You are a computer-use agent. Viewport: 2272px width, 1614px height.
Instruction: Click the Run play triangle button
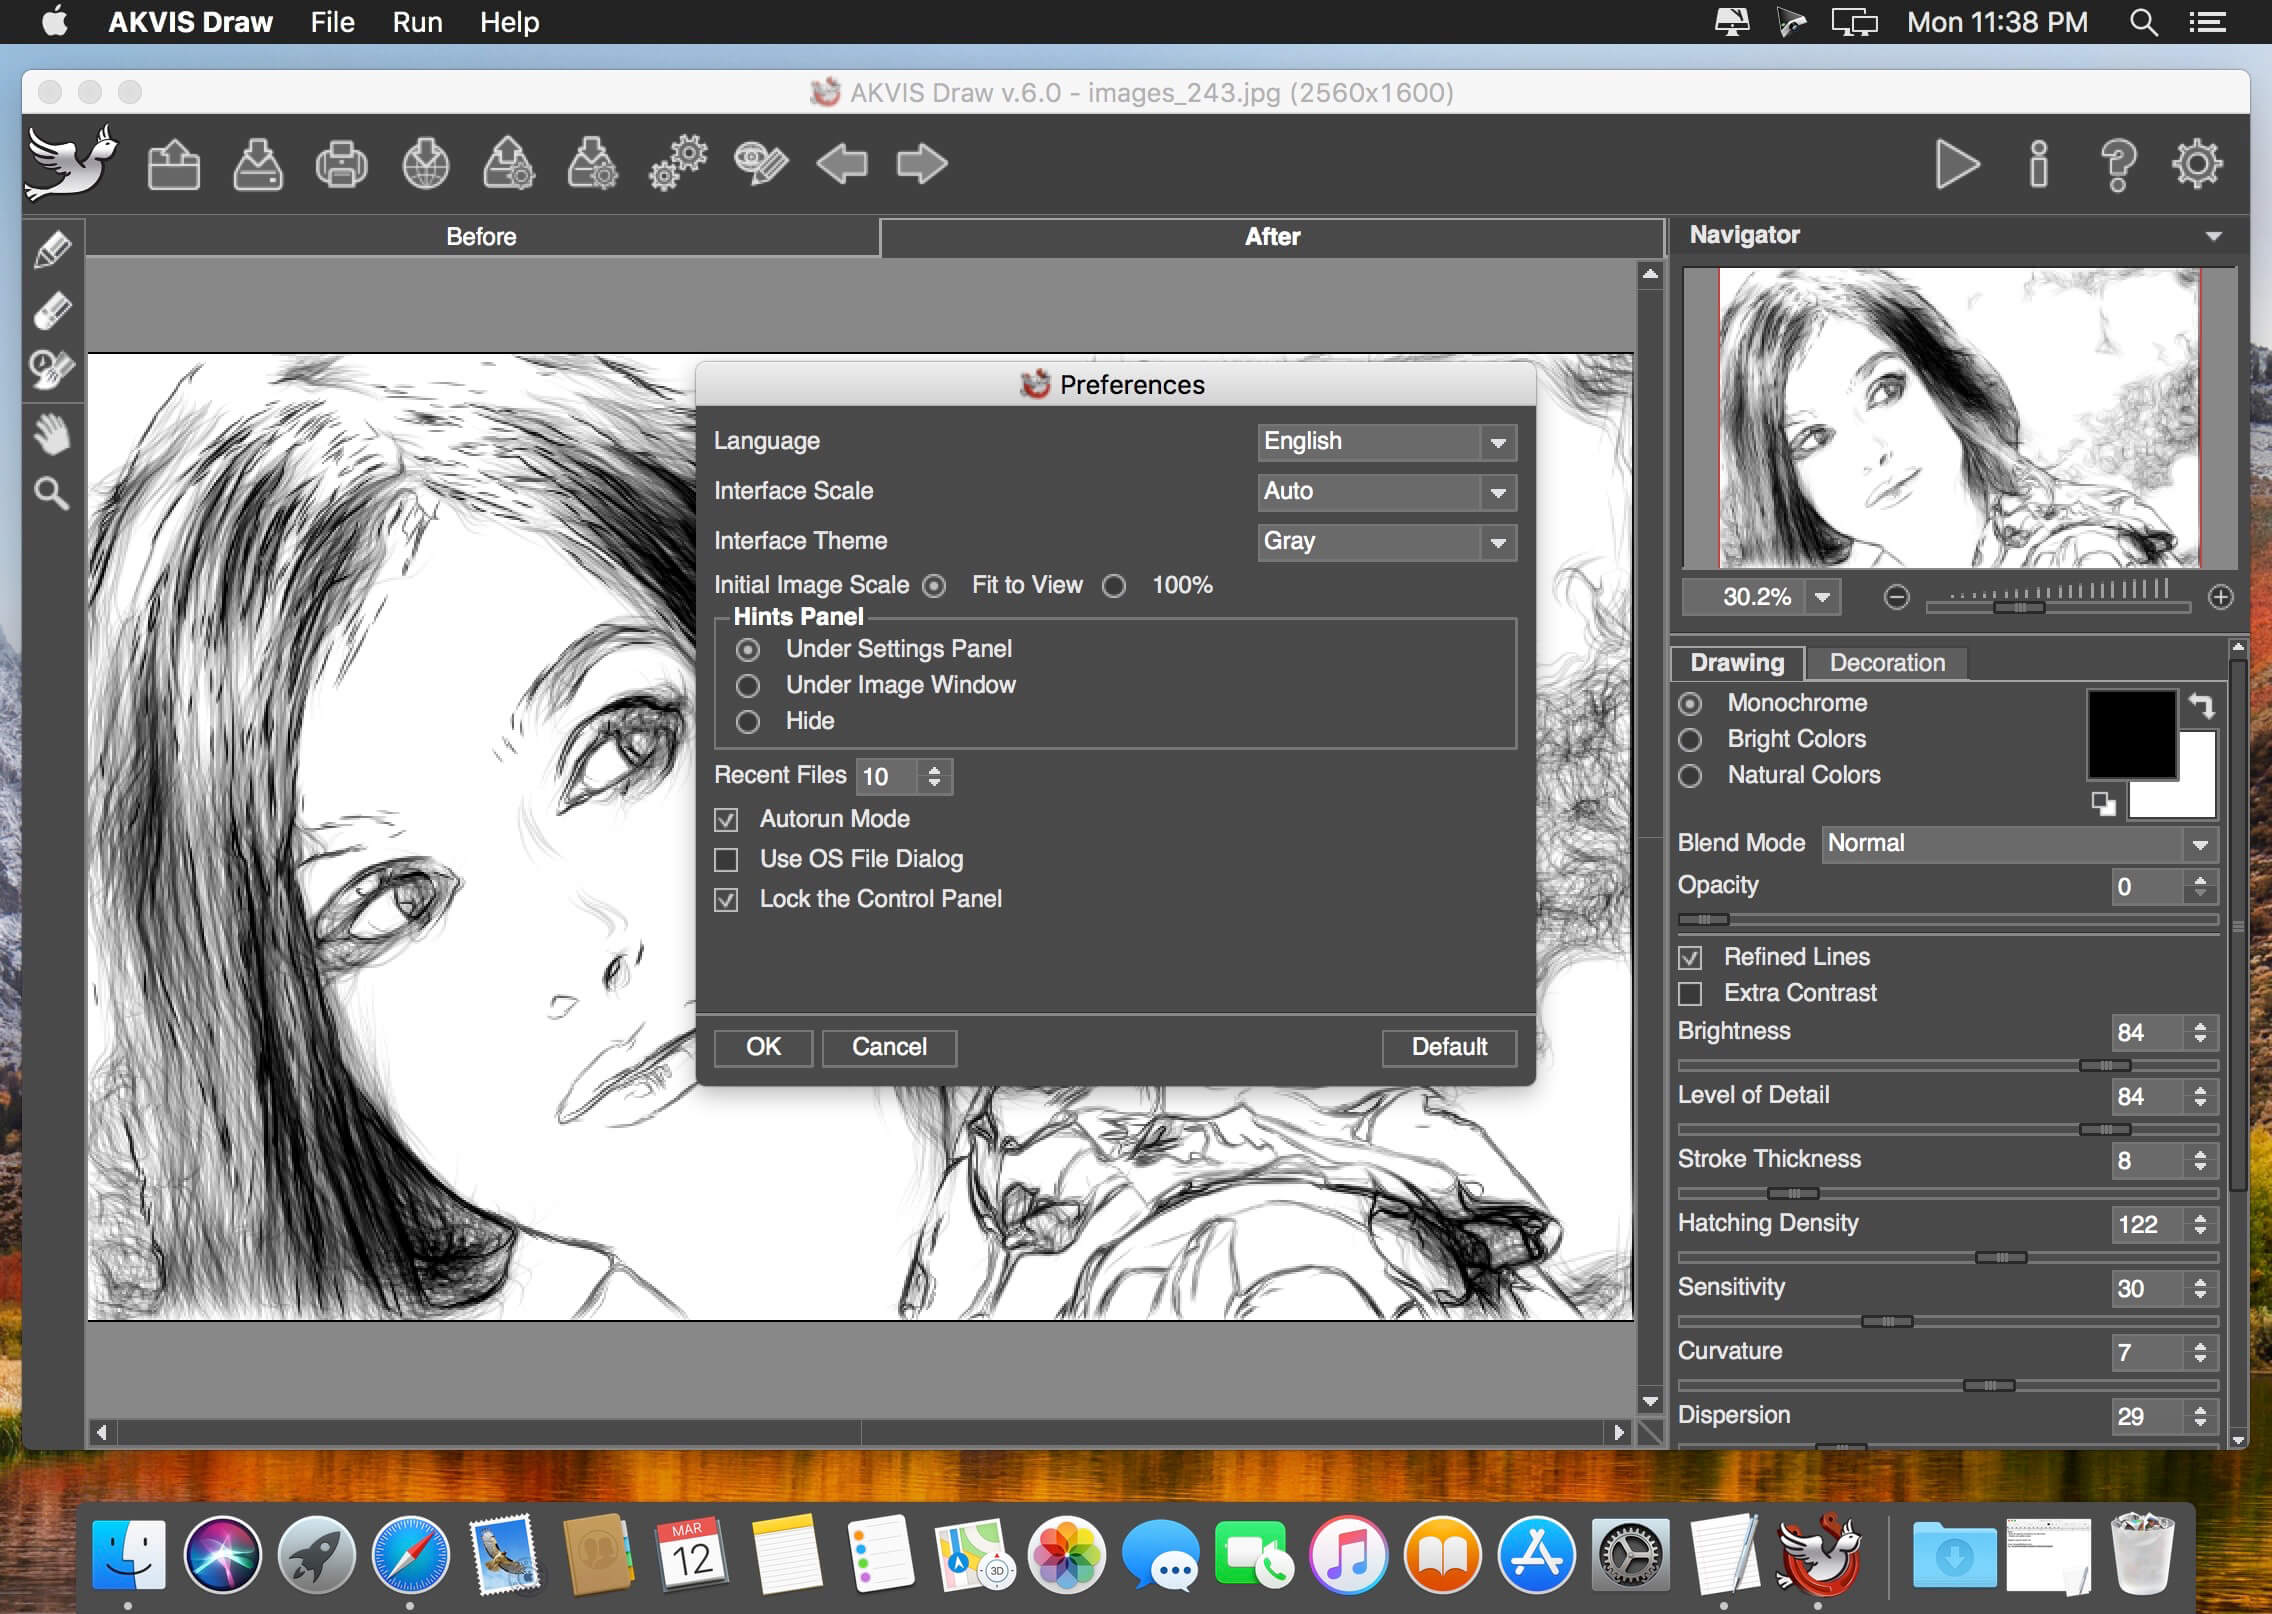(x=1957, y=164)
